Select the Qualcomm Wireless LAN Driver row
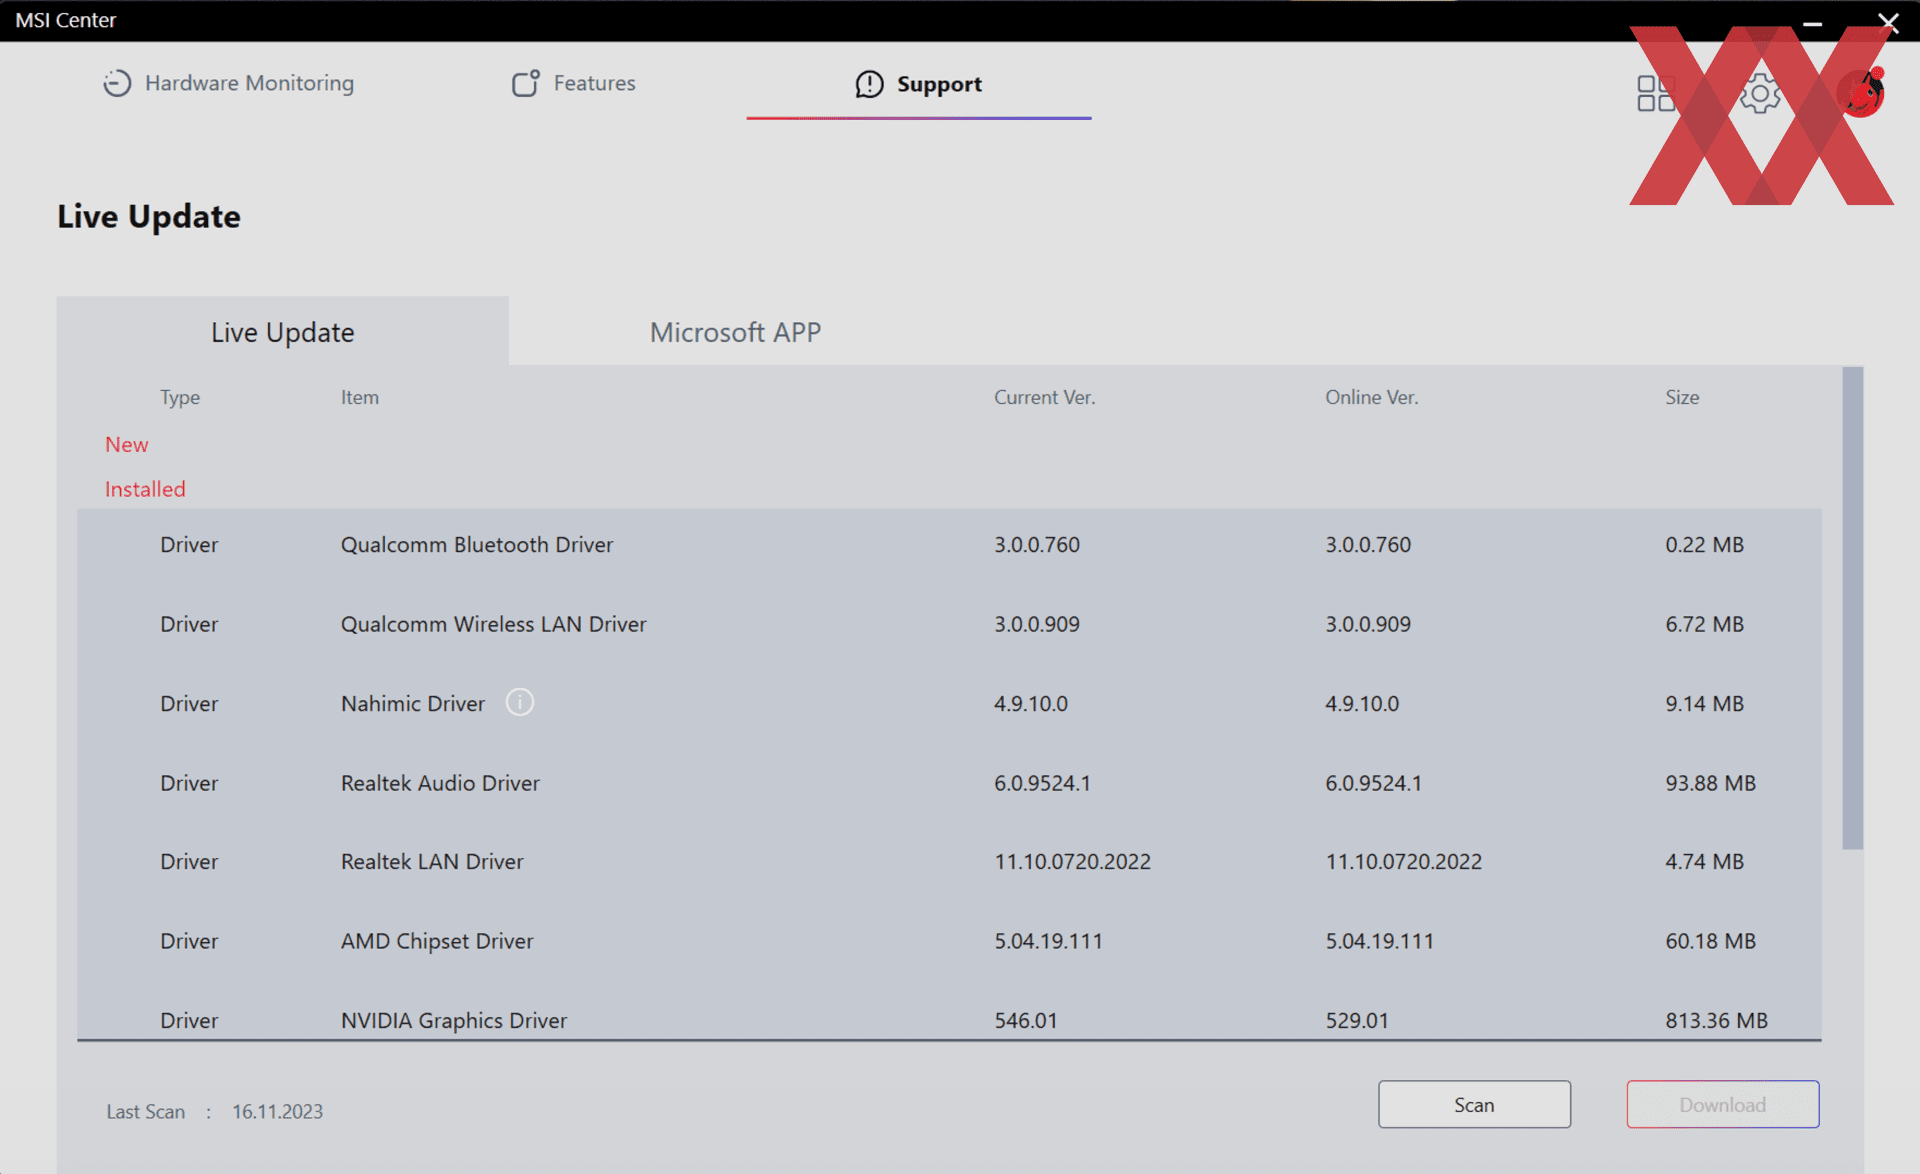 pyautogui.click(x=949, y=624)
